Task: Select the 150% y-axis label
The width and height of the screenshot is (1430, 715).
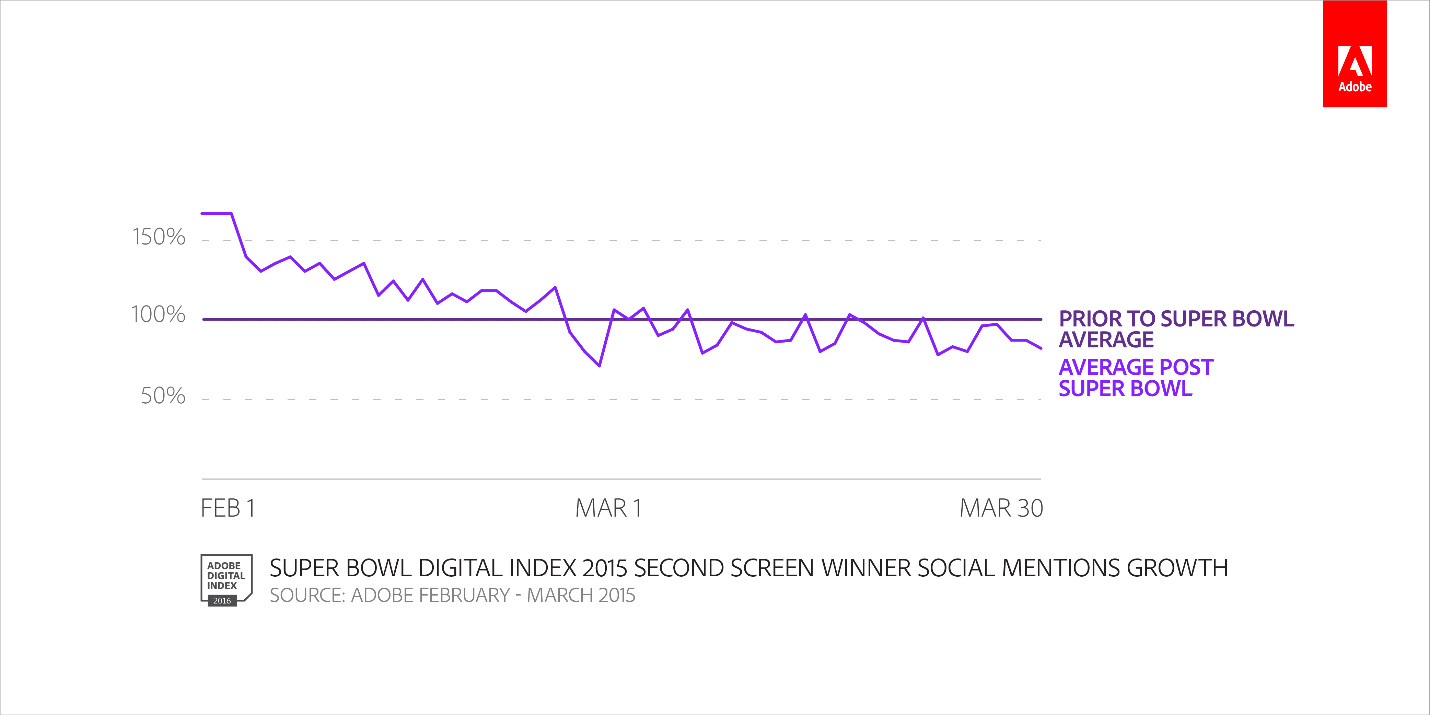Action: click(x=158, y=239)
